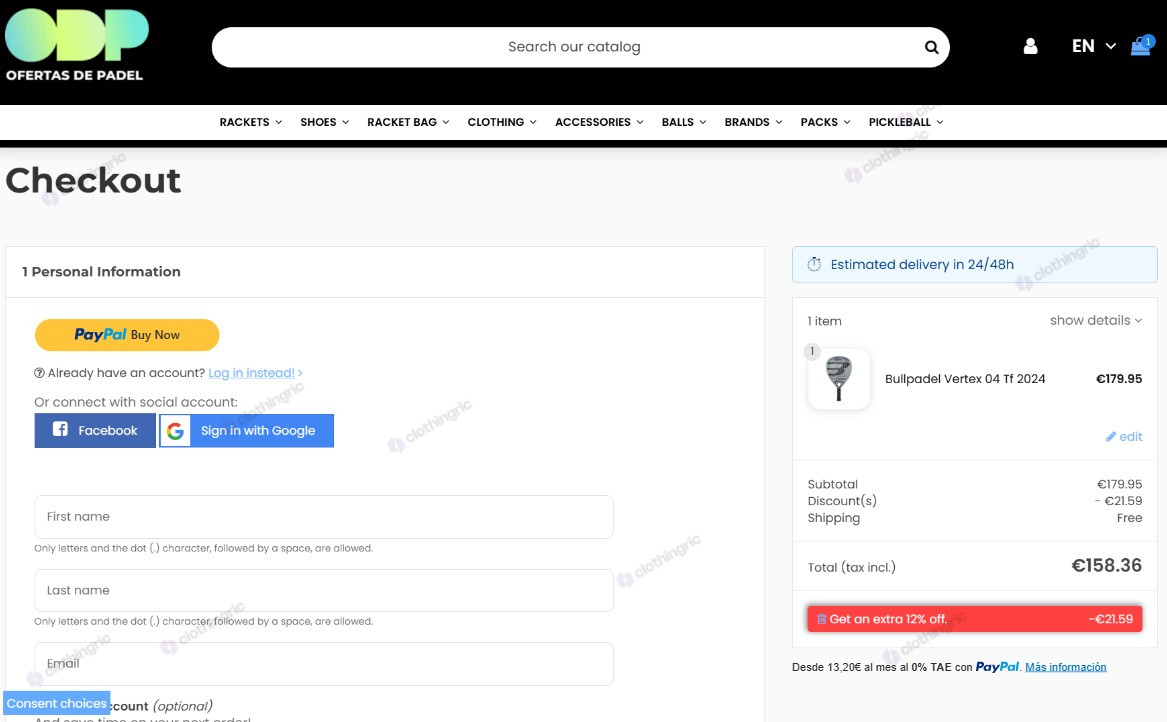
Task: Focus the First name field
Action: point(324,517)
